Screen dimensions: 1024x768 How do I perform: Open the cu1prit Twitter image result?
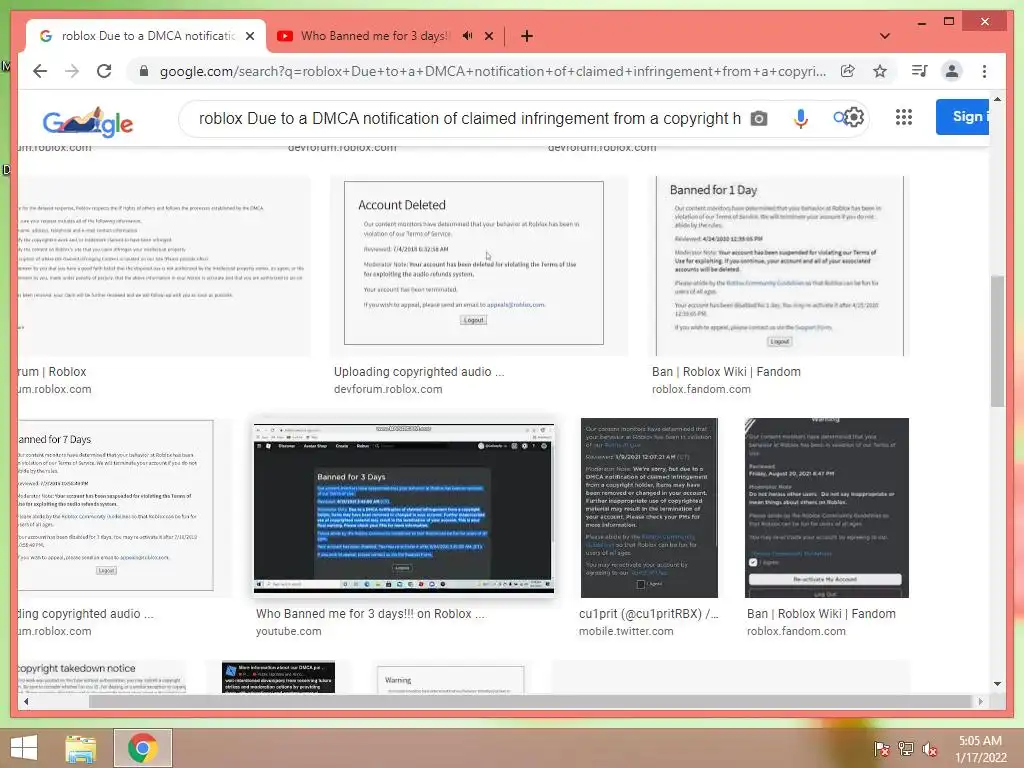point(649,507)
